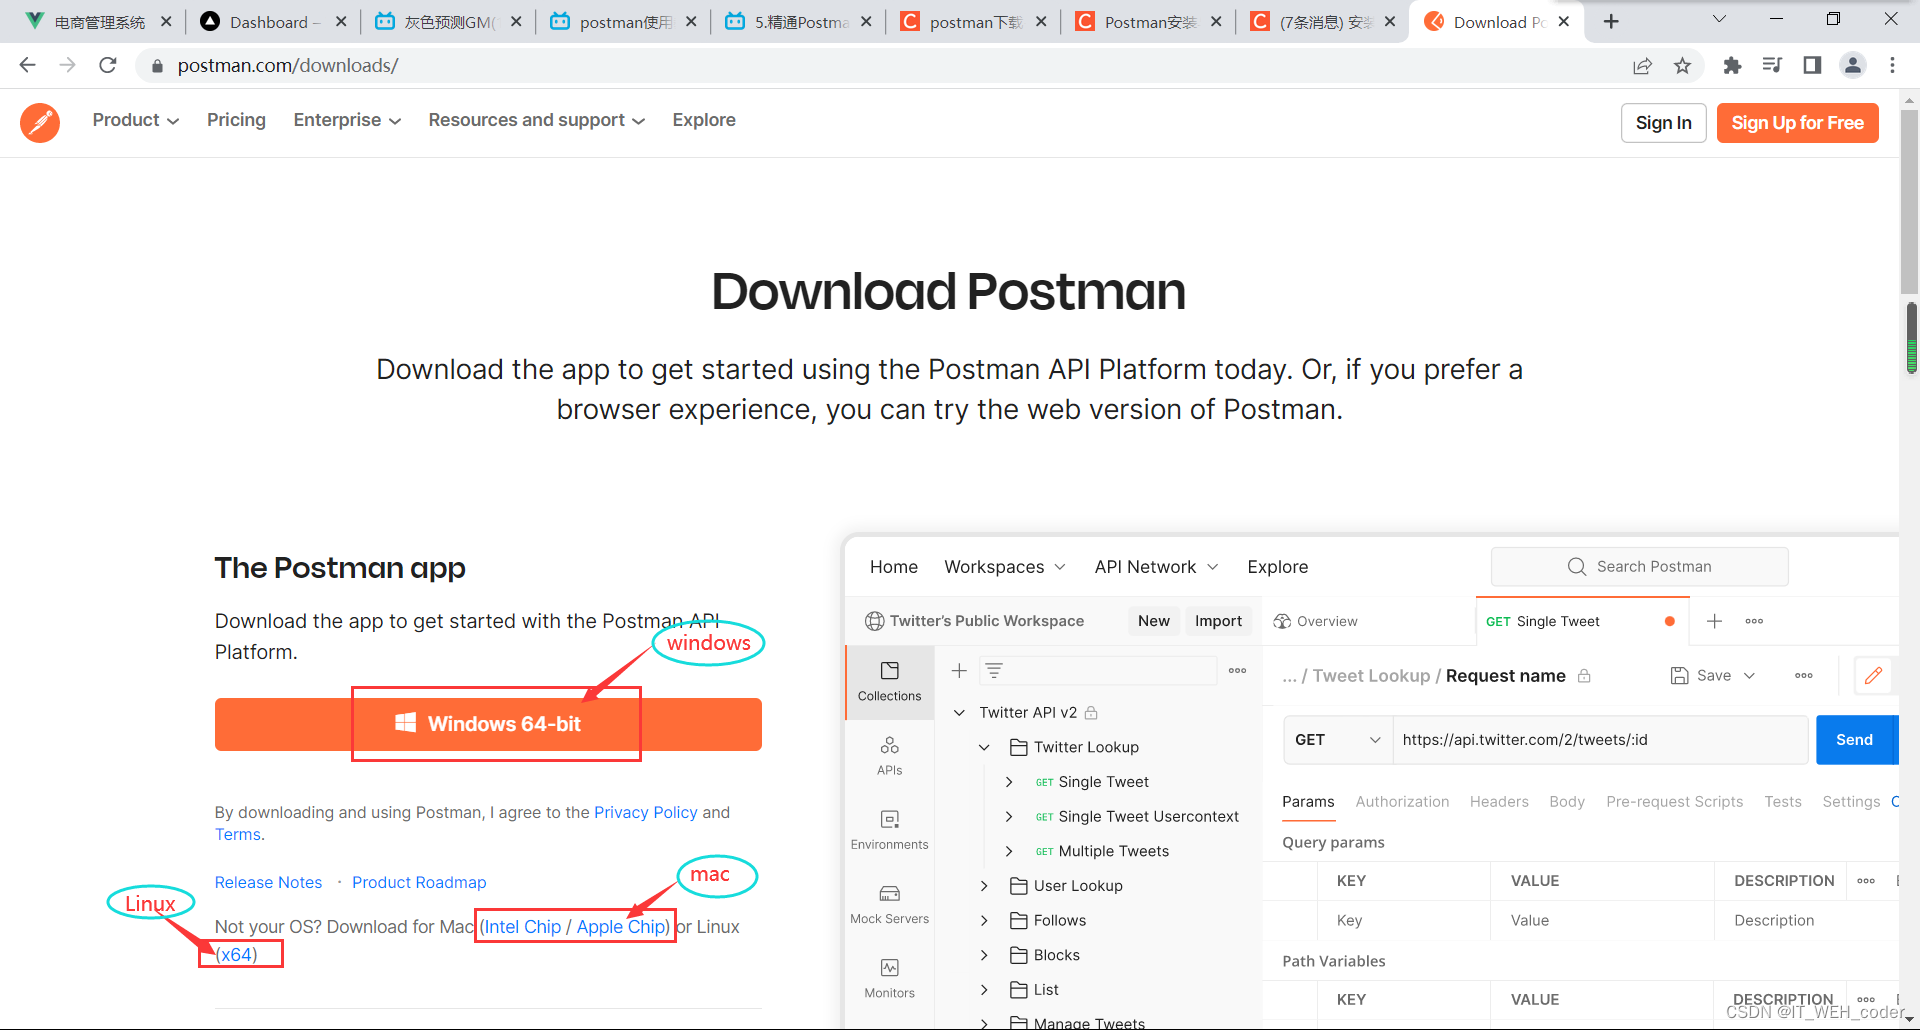Viewport: 1920px width, 1030px height.
Task: Collapse the Tweet Lookup folder
Action: 984,747
